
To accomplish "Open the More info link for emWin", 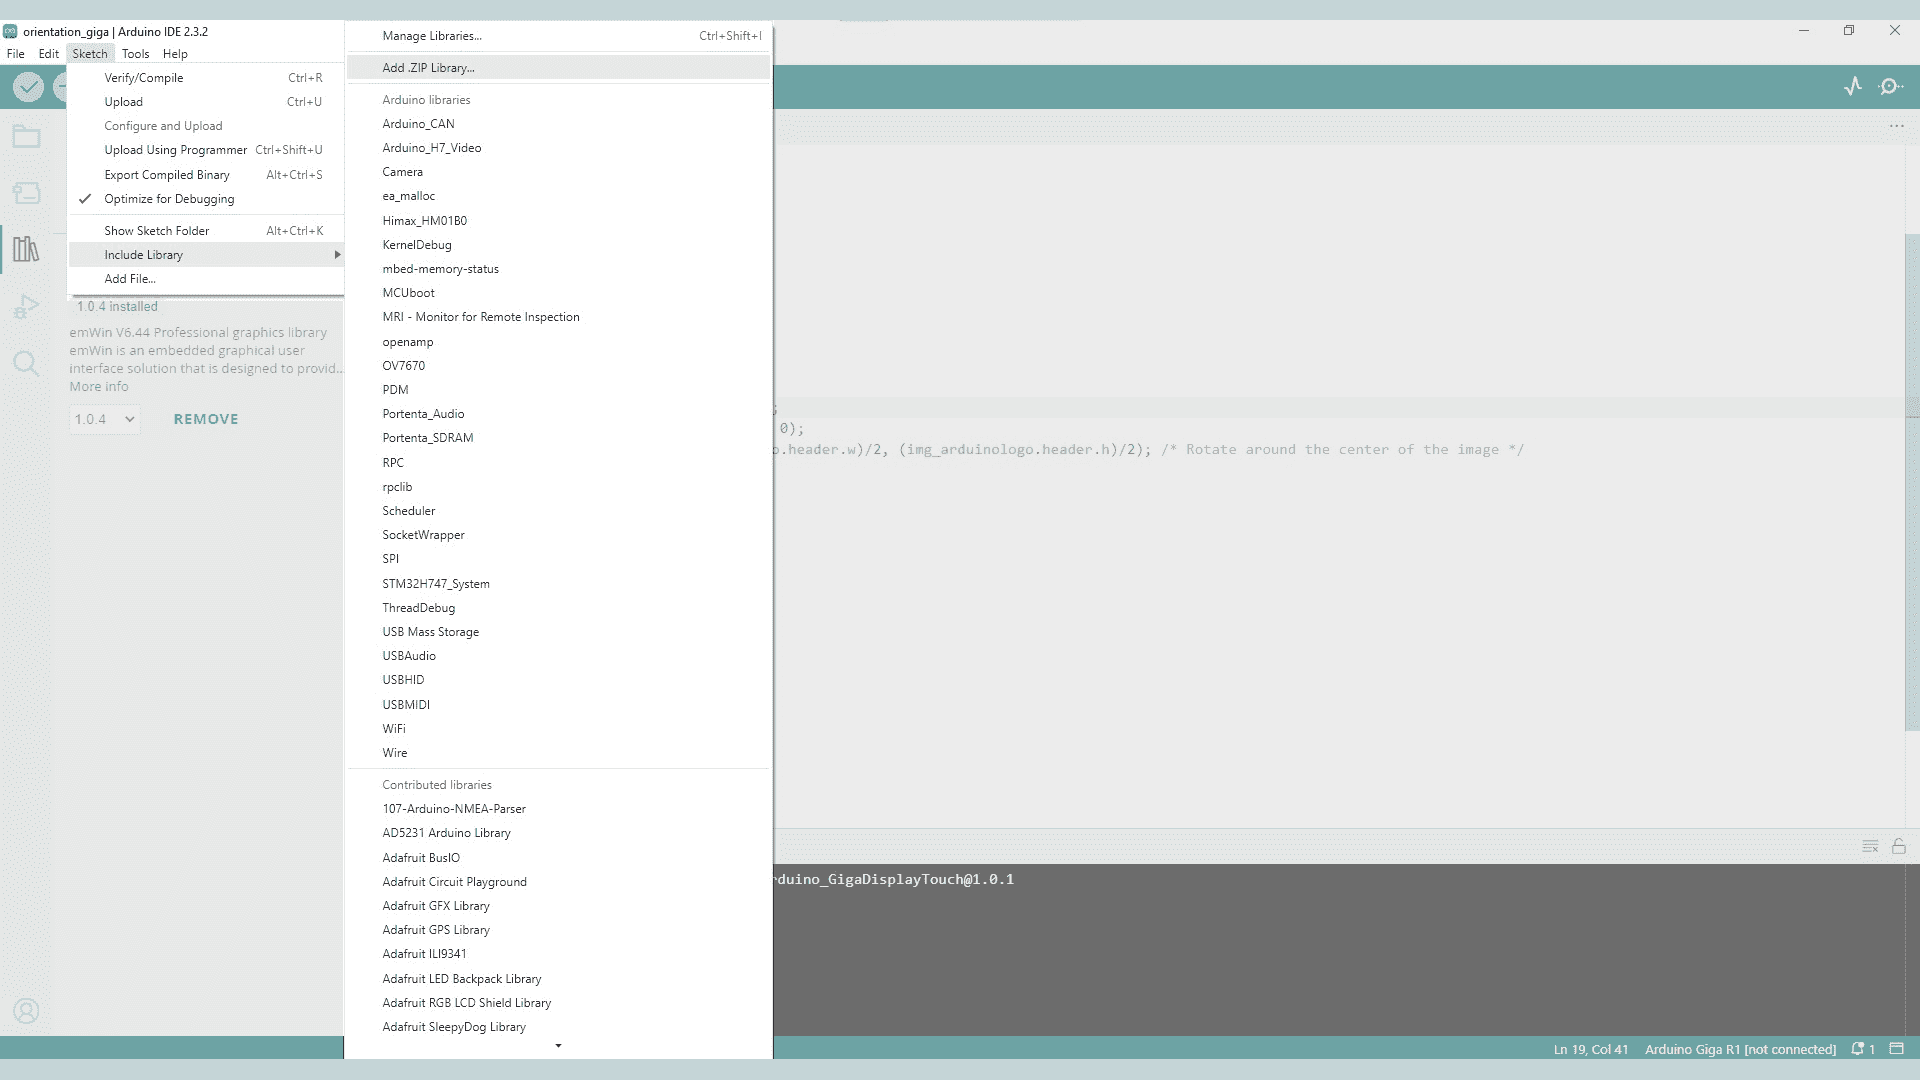I will tap(97, 386).
